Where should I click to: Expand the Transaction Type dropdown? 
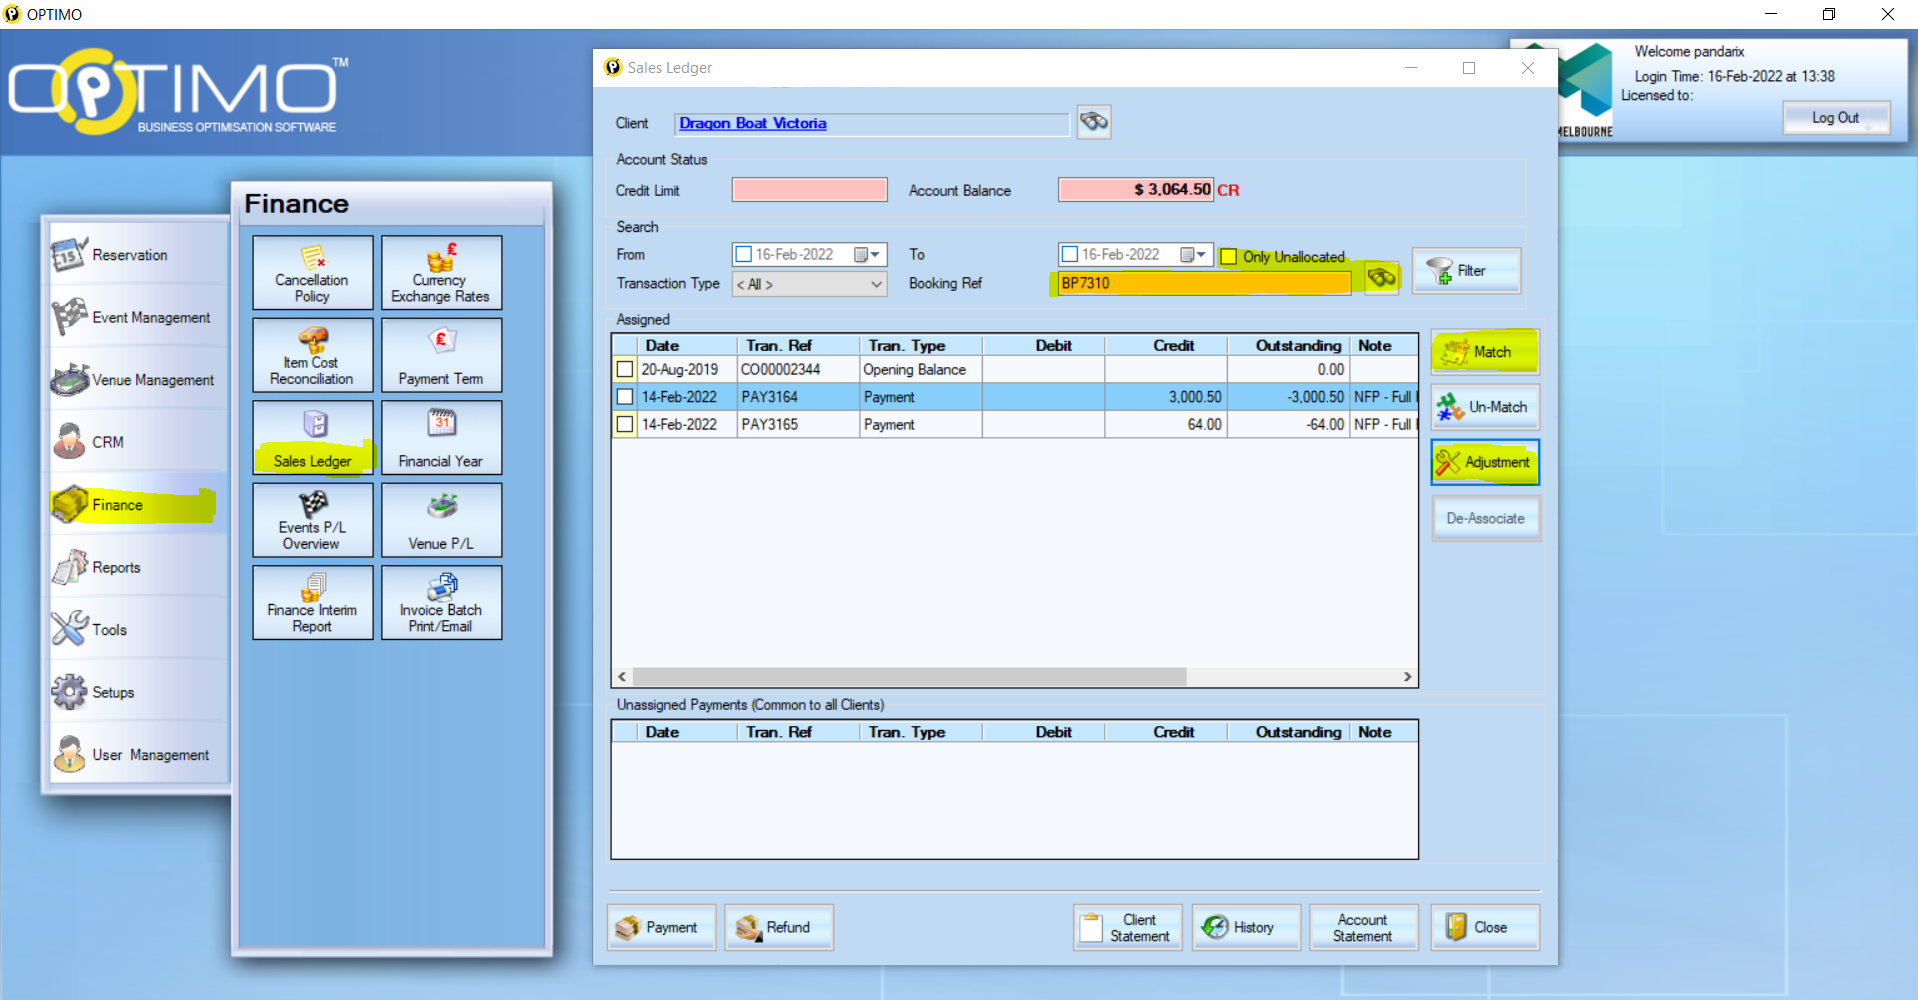point(876,284)
